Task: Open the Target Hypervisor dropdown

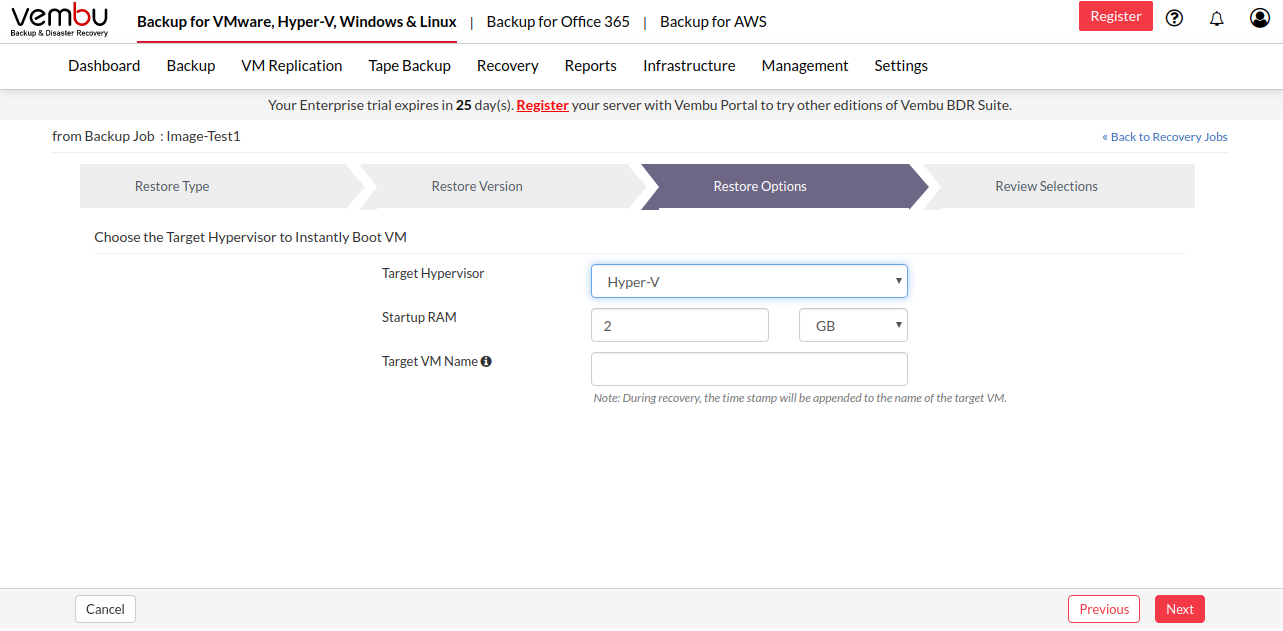Action: tap(749, 281)
